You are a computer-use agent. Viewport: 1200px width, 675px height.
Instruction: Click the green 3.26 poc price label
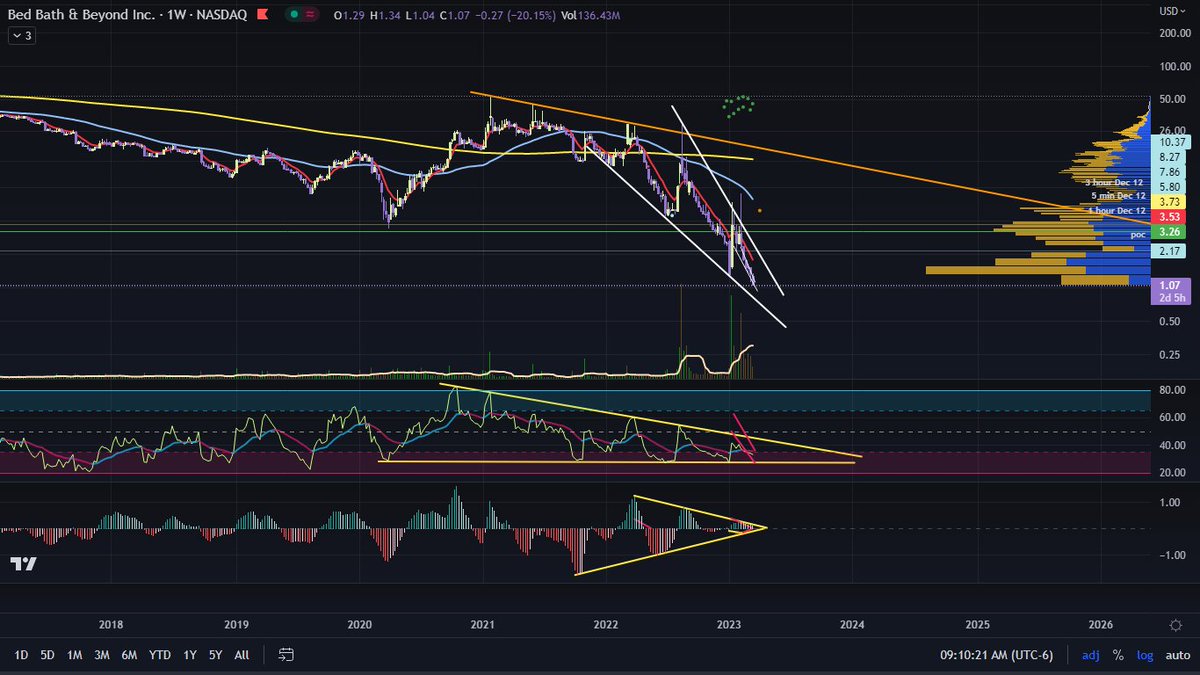tap(1167, 232)
